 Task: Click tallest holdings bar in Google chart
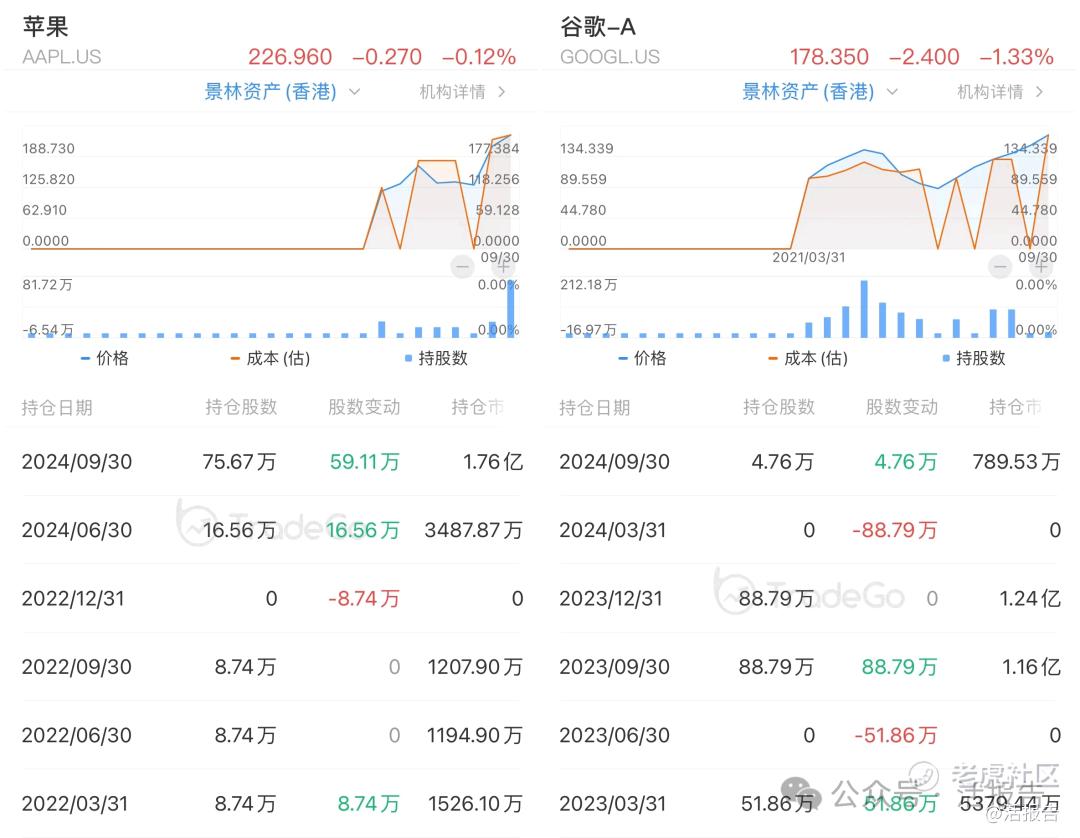pos(864,308)
